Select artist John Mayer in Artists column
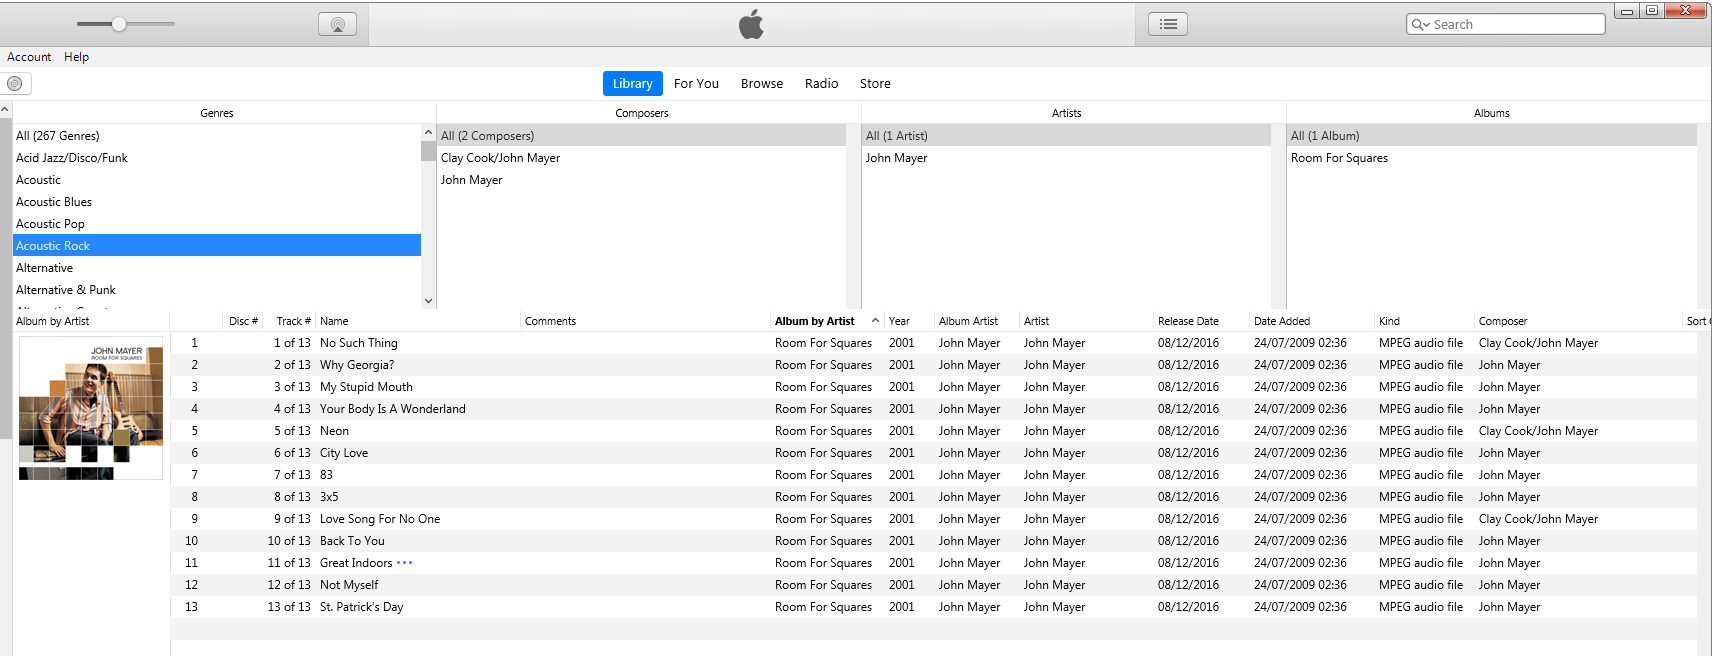1716x656 pixels. (1066, 158)
